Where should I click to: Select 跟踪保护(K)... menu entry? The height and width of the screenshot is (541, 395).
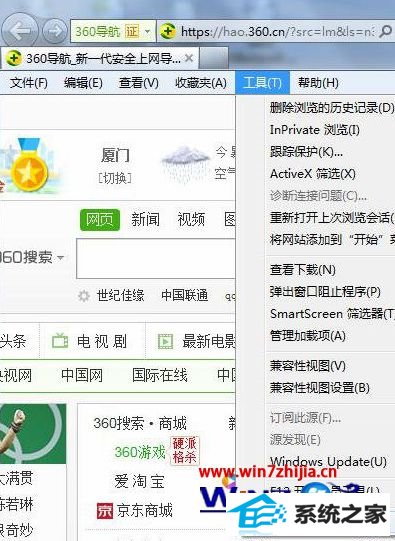306,151
